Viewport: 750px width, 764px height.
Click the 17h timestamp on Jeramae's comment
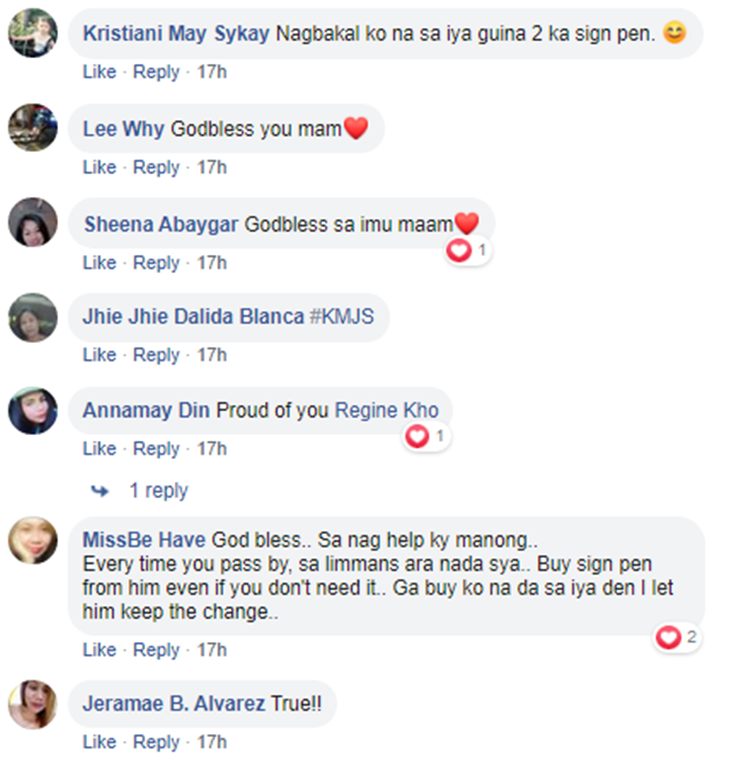[212, 742]
